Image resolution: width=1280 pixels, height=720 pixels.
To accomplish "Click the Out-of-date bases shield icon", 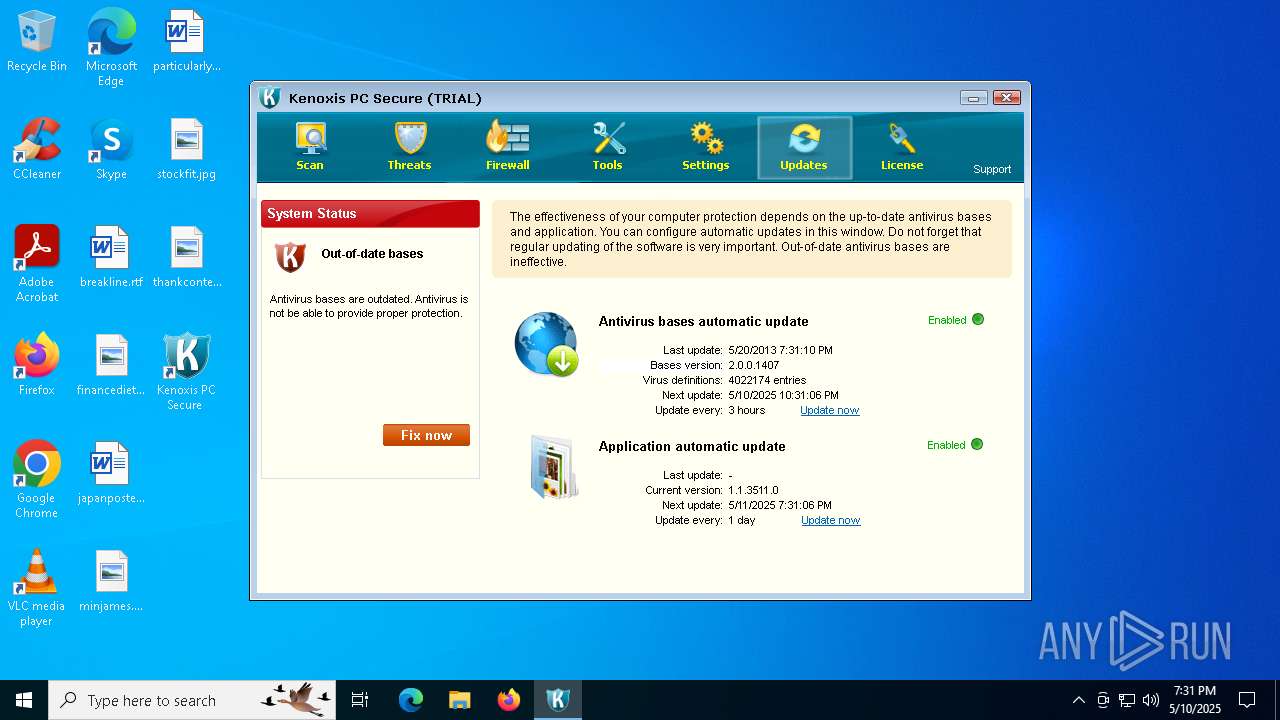I will coord(290,257).
